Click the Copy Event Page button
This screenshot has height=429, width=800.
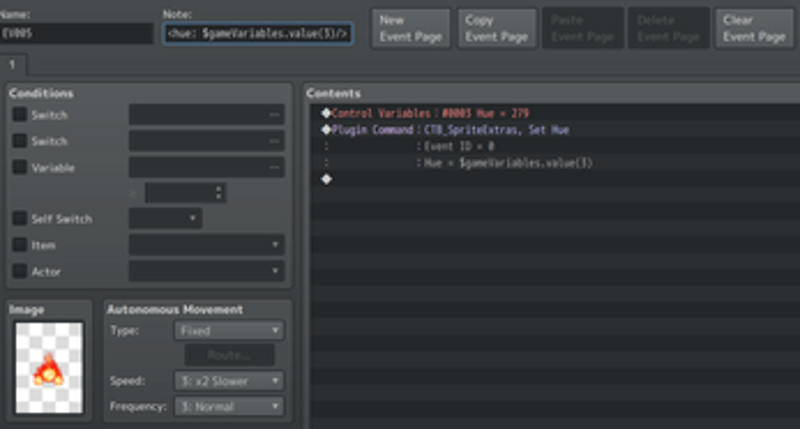497,28
